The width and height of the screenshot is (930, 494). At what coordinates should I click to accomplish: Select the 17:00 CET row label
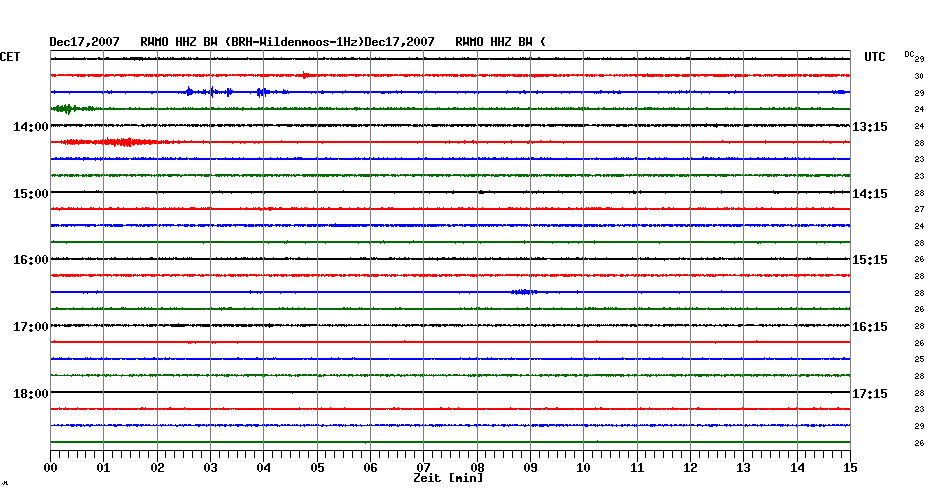[x=31, y=327]
